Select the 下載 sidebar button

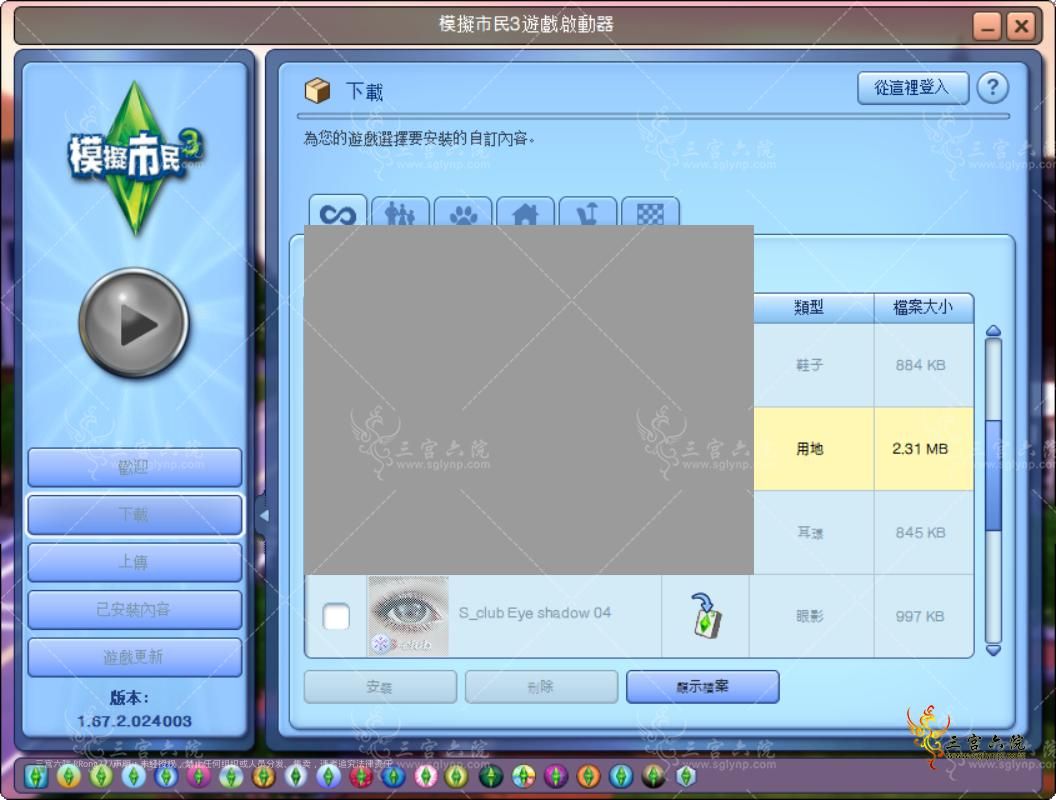135,514
